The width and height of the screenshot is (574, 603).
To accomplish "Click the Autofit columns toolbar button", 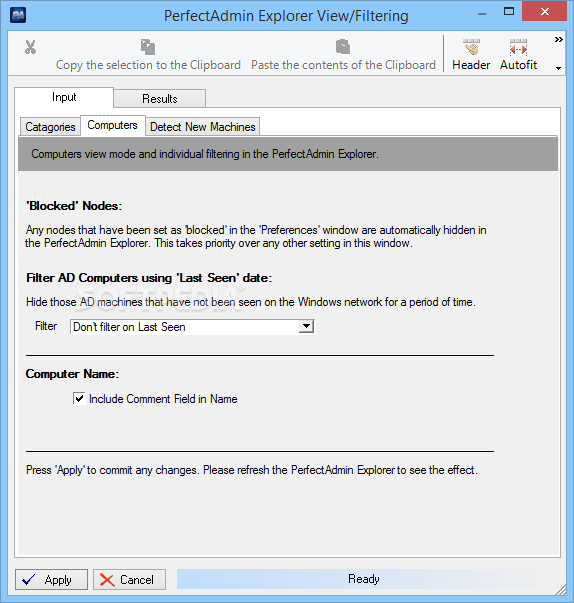I will 518,55.
